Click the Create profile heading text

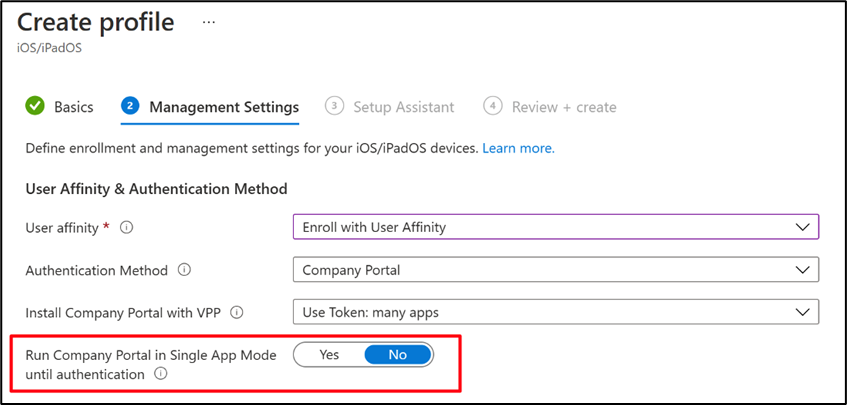[x=96, y=21]
